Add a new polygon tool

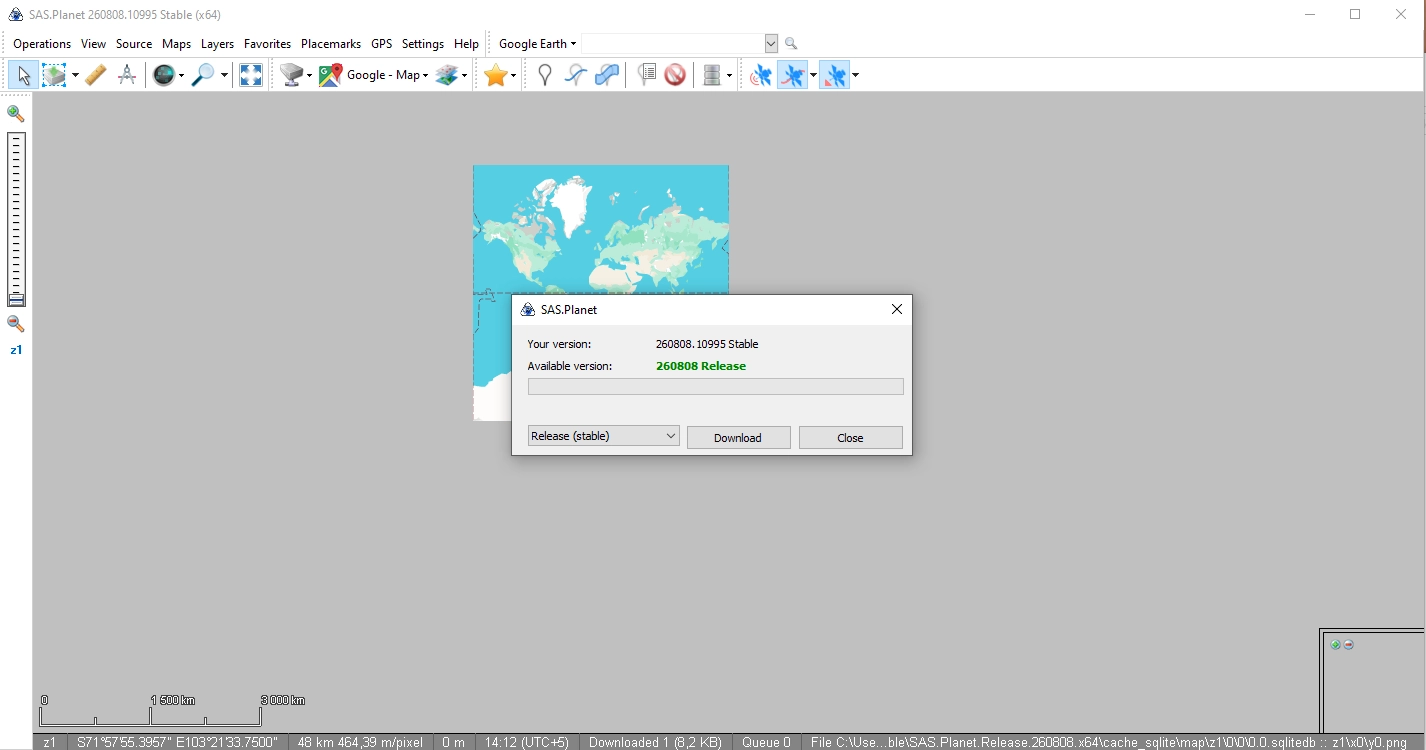(x=607, y=75)
